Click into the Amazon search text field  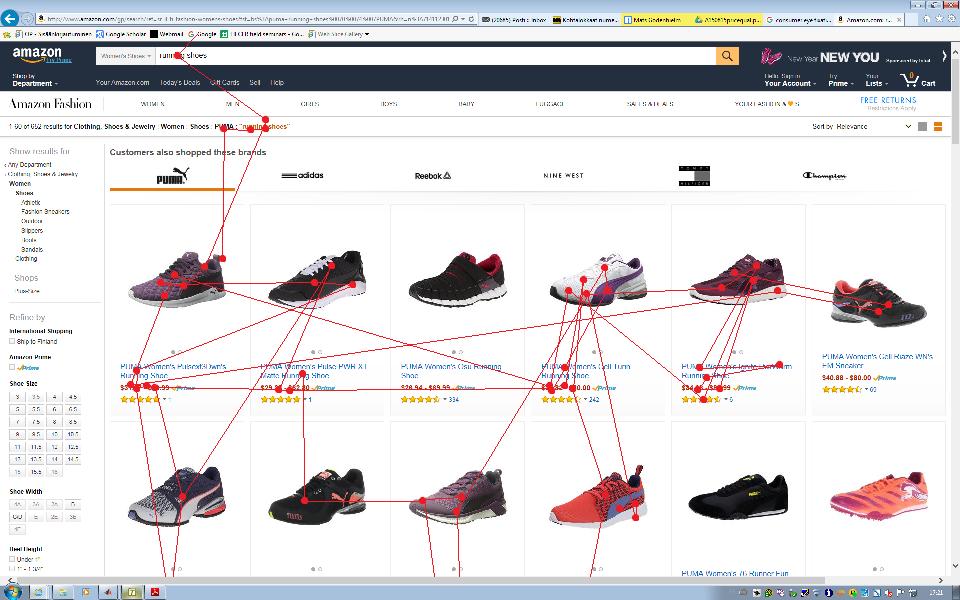click(435, 56)
